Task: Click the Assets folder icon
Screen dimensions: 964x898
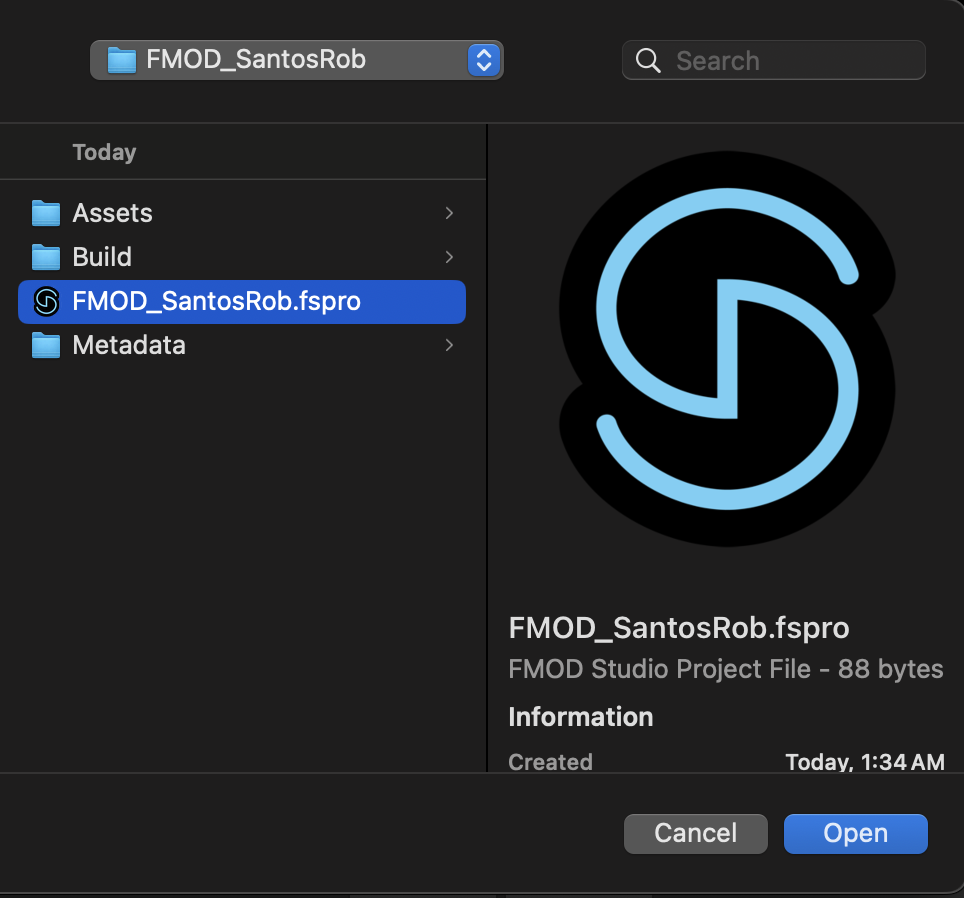Action: (x=46, y=213)
